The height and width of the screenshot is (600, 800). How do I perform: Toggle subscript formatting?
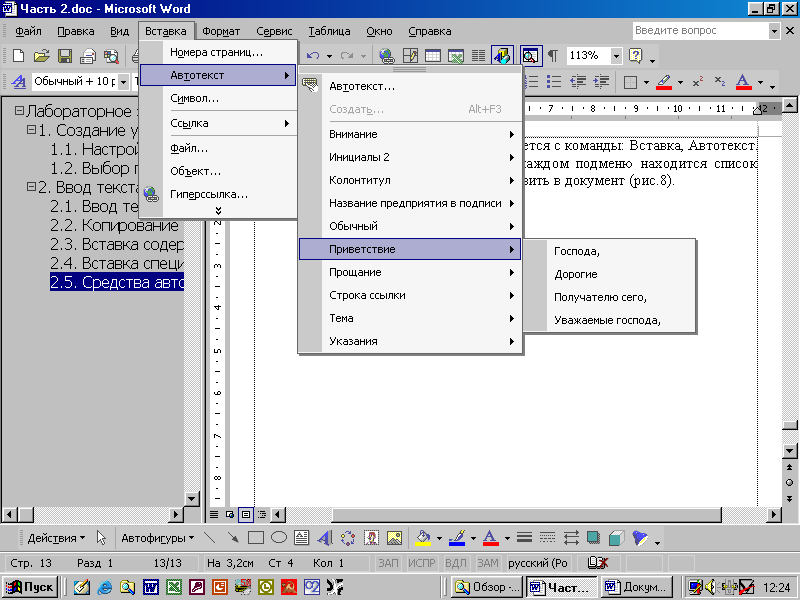[x=720, y=82]
